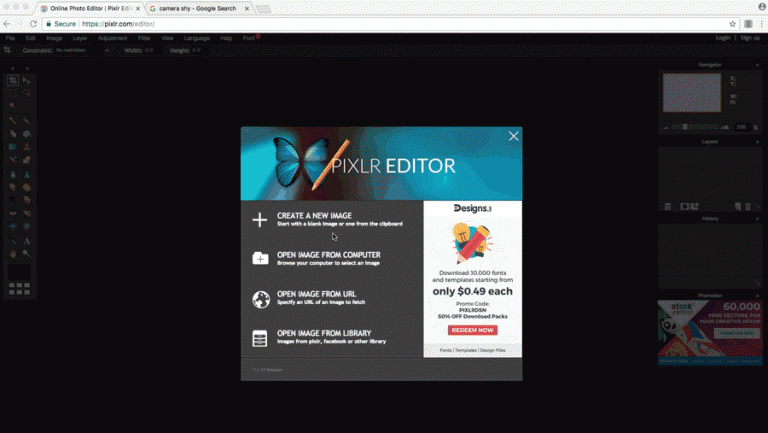Select the Gradient tool

(13, 146)
